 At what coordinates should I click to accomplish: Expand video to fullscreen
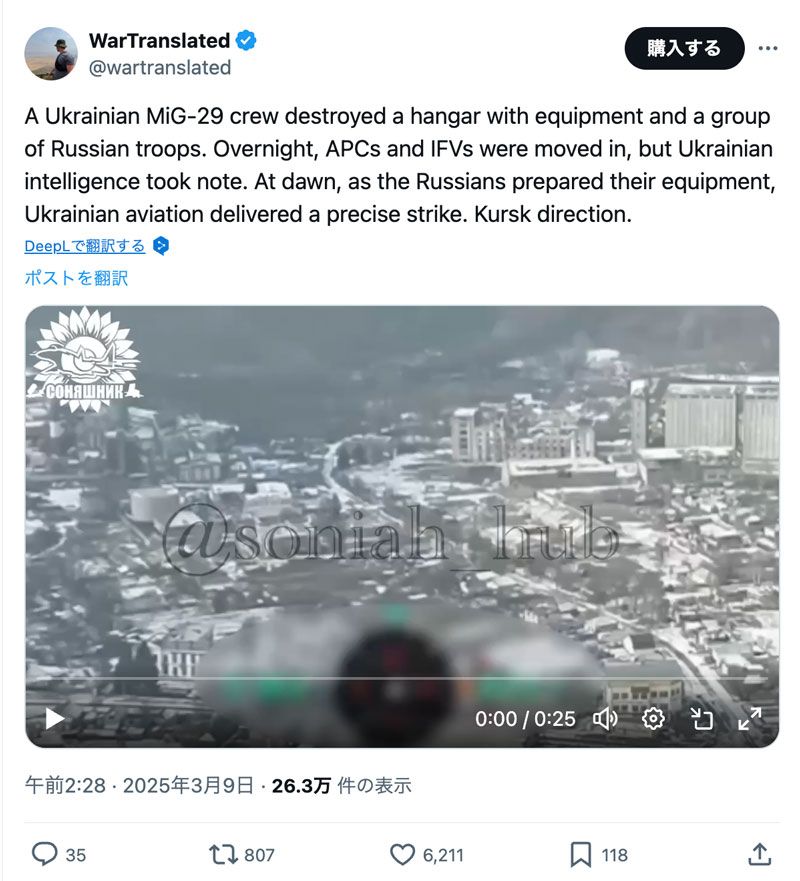pyautogui.click(x=750, y=719)
